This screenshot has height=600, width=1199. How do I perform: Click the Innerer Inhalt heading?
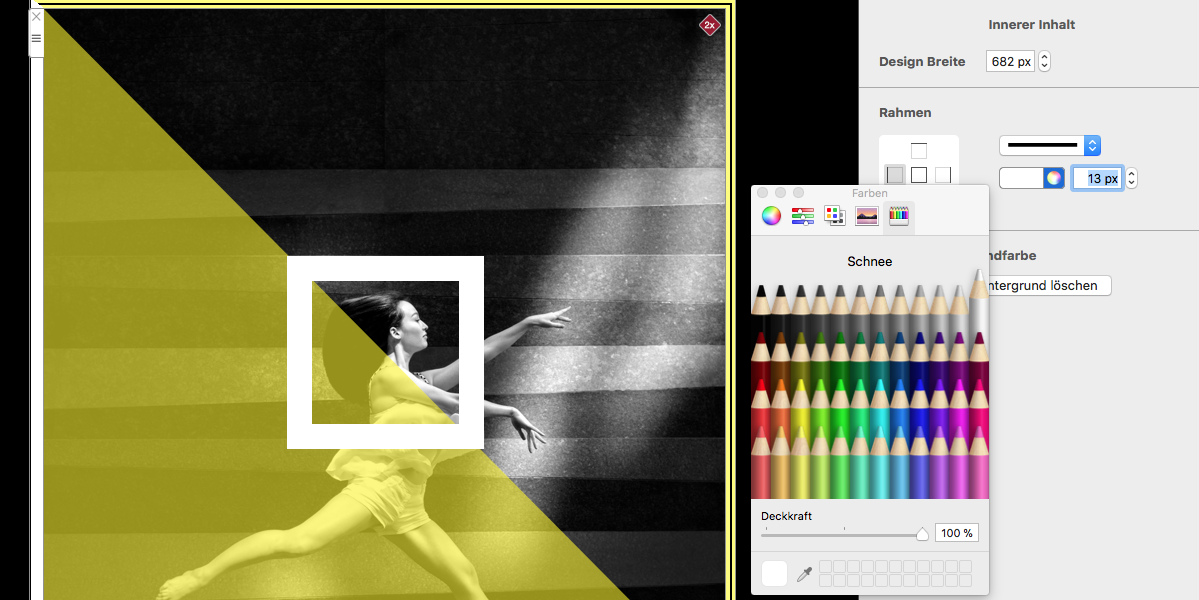[x=1032, y=24]
